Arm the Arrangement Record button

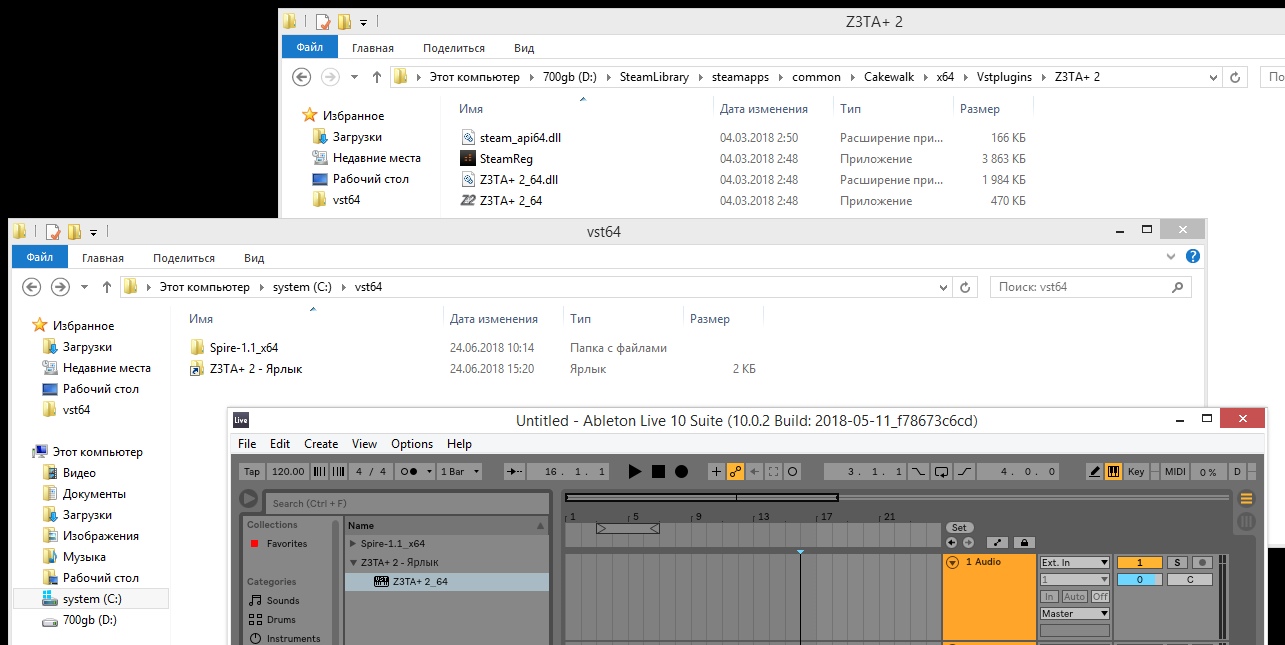[x=681, y=471]
